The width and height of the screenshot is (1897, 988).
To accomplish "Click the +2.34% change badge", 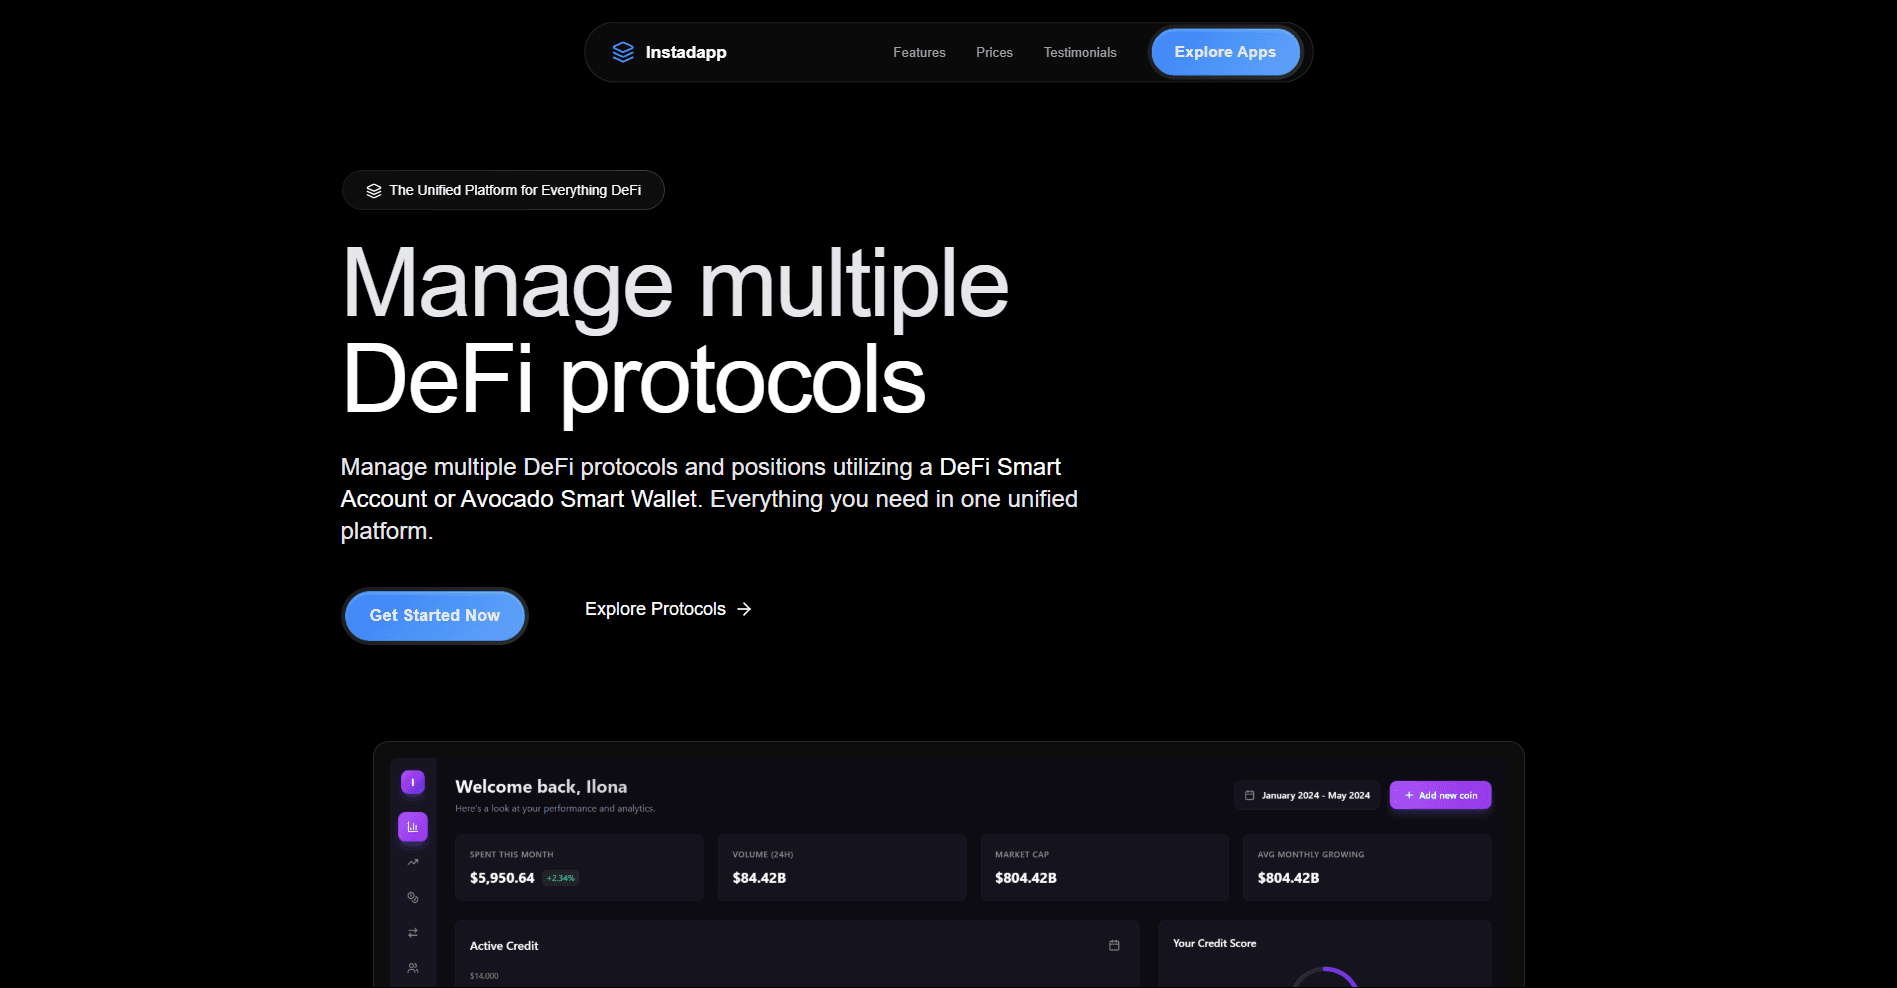I will pyautogui.click(x=561, y=878).
